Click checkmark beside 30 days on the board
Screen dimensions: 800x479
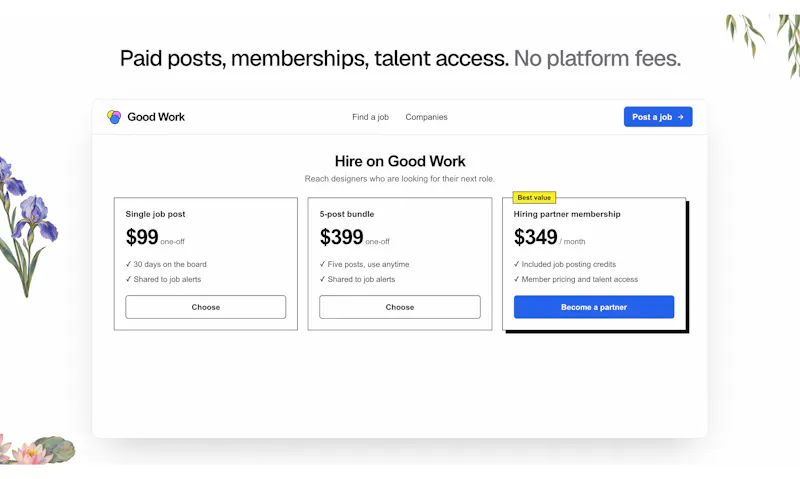tap(129, 264)
